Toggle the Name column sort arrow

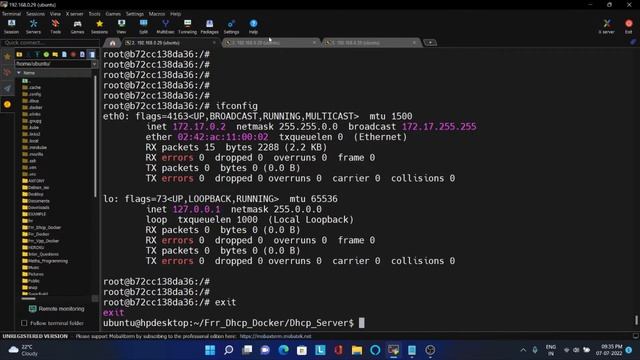19,73
